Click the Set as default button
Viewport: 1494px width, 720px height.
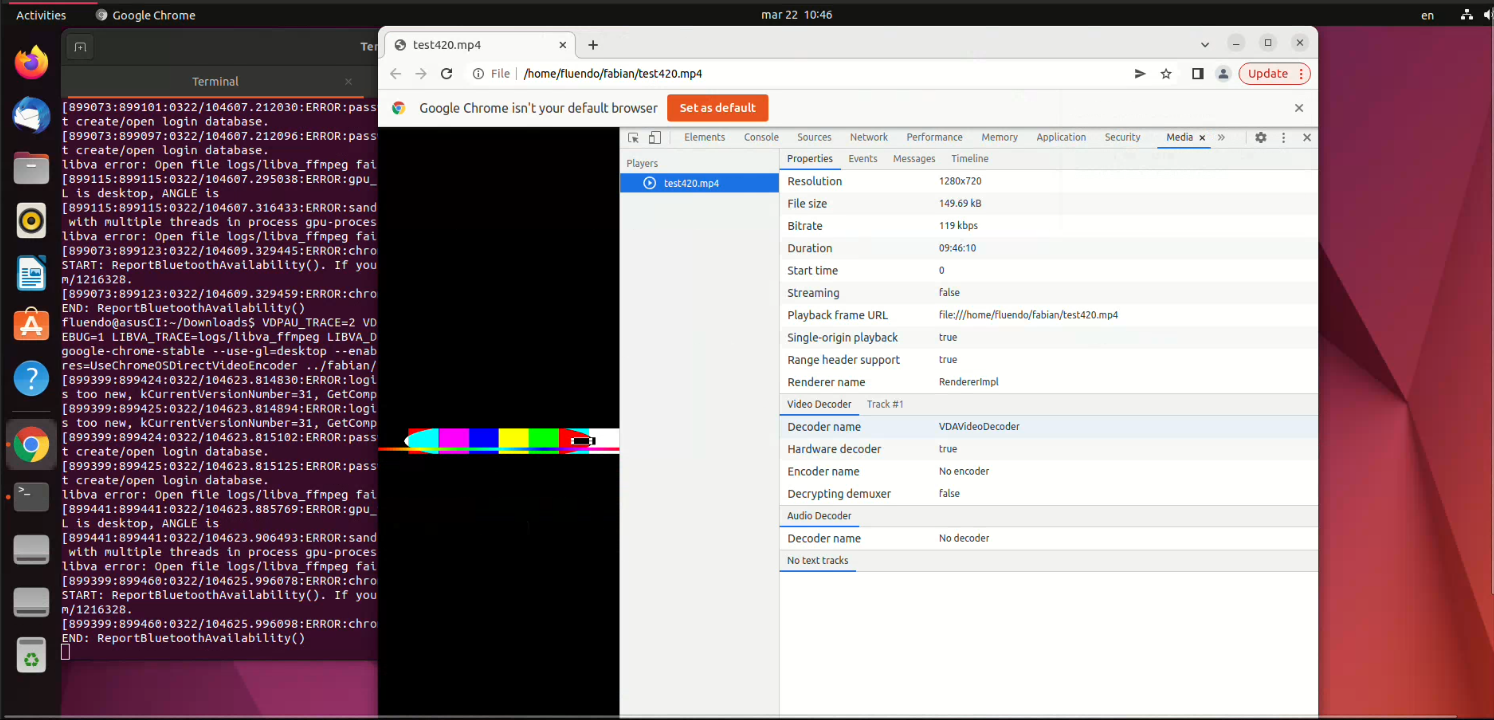(717, 108)
